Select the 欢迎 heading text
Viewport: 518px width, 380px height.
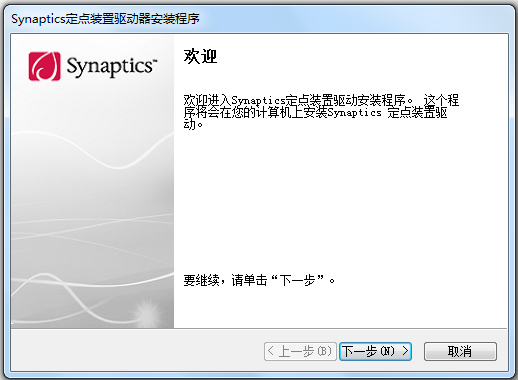pyautogui.click(x=200, y=56)
